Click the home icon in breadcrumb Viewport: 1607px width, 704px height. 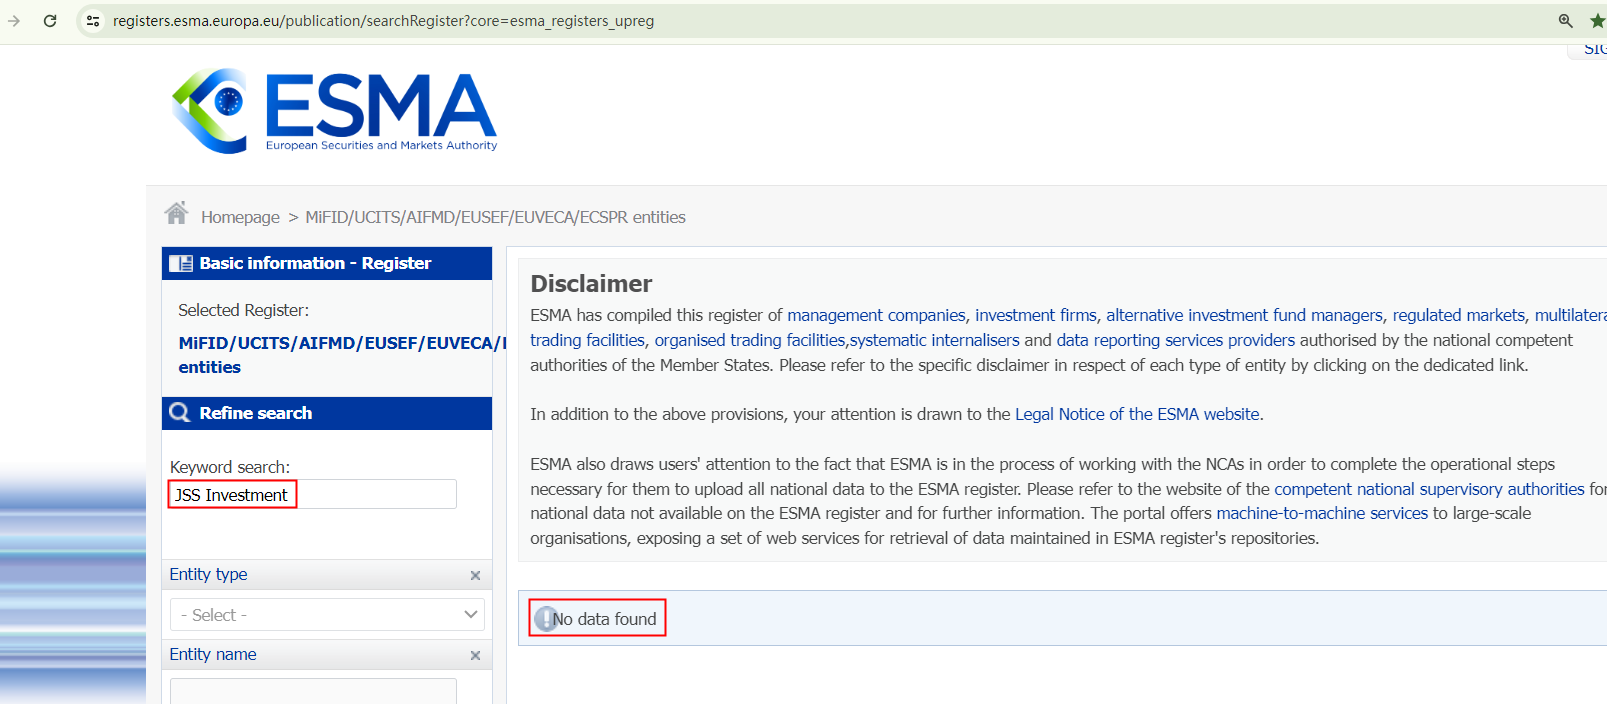pyautogui.click(x=177, y=214)
